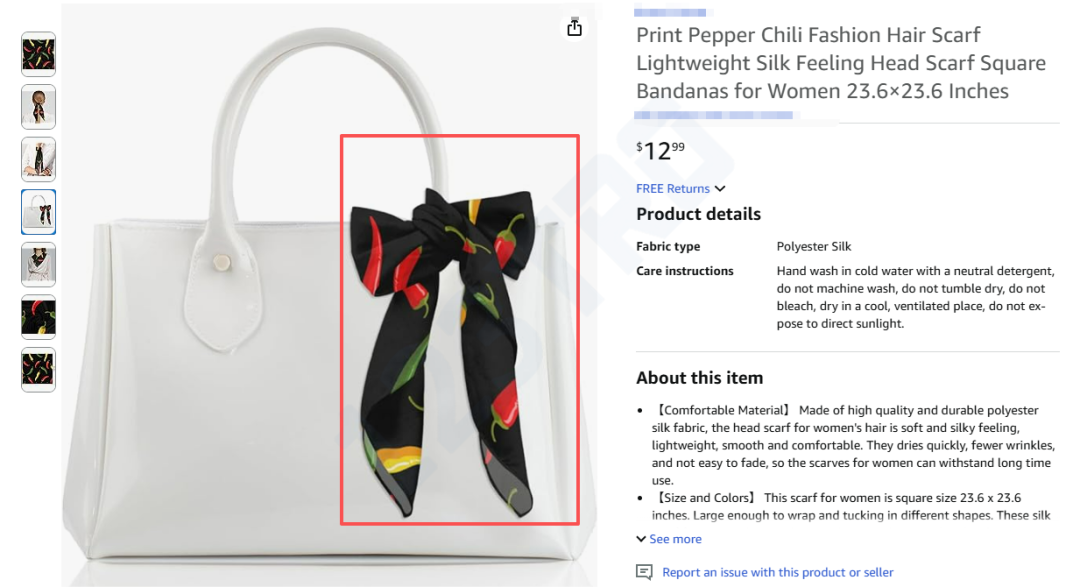Select the first chili pattern thumbnail
Viewport: 1080px width, 587px height.
[x=39, y=54]
